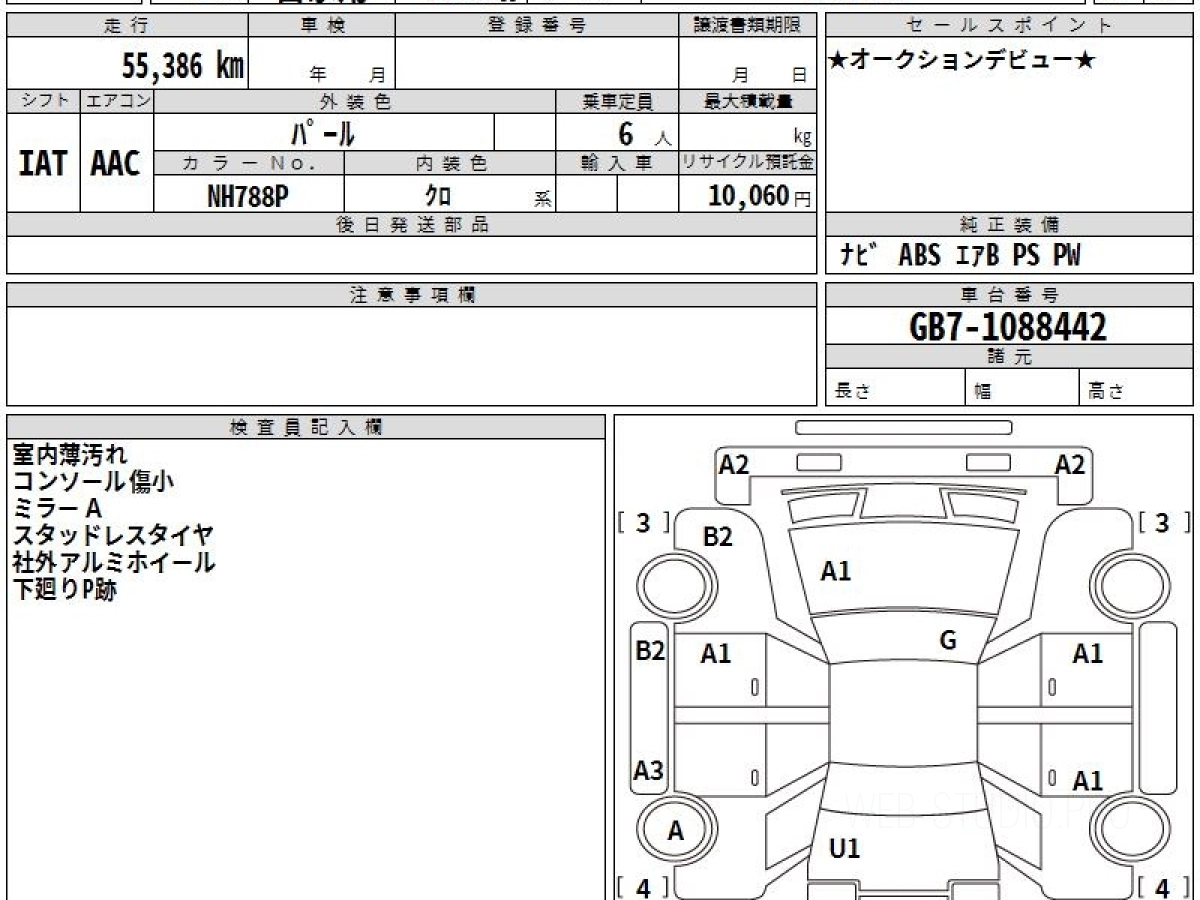Select the 10,060円 recycle deposit value
The height and width of the screenshot is (900, 1200).
(x=760, y=196)
